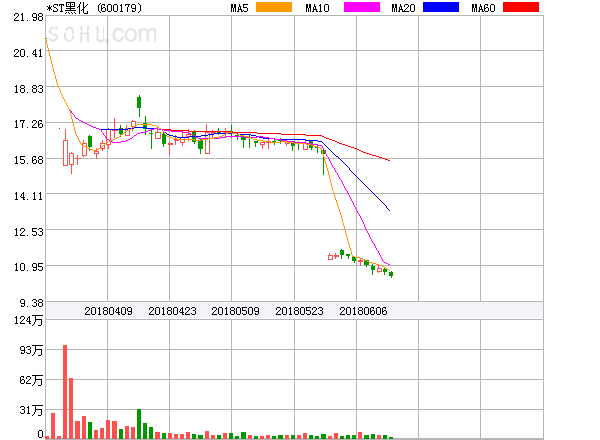The width and height of the screenshot is (600, 440).
Task: Select the MA10 legend label
Action: tap(317, 8)
